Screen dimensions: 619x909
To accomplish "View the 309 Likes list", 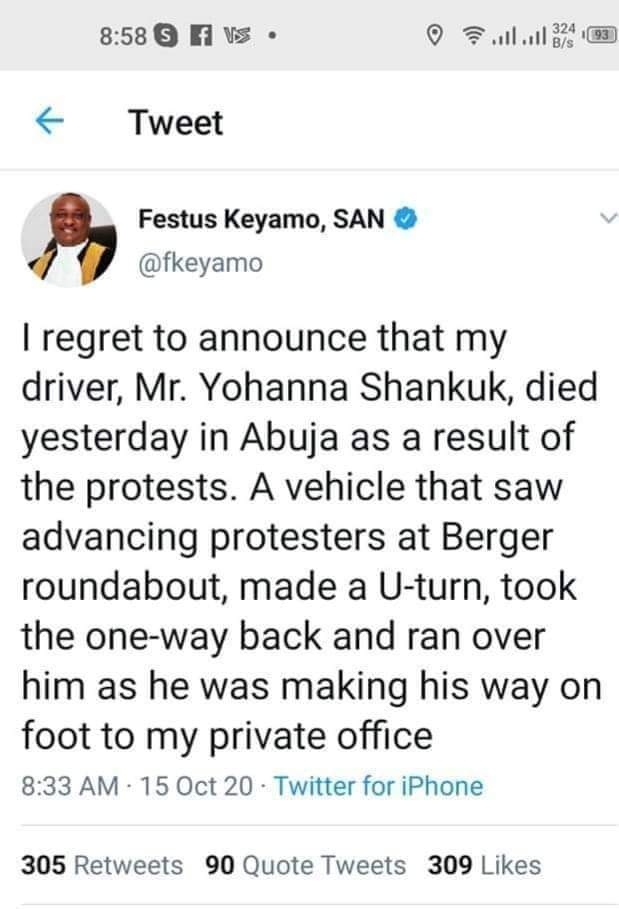I will pyautogui.click(x=484, y=865).
